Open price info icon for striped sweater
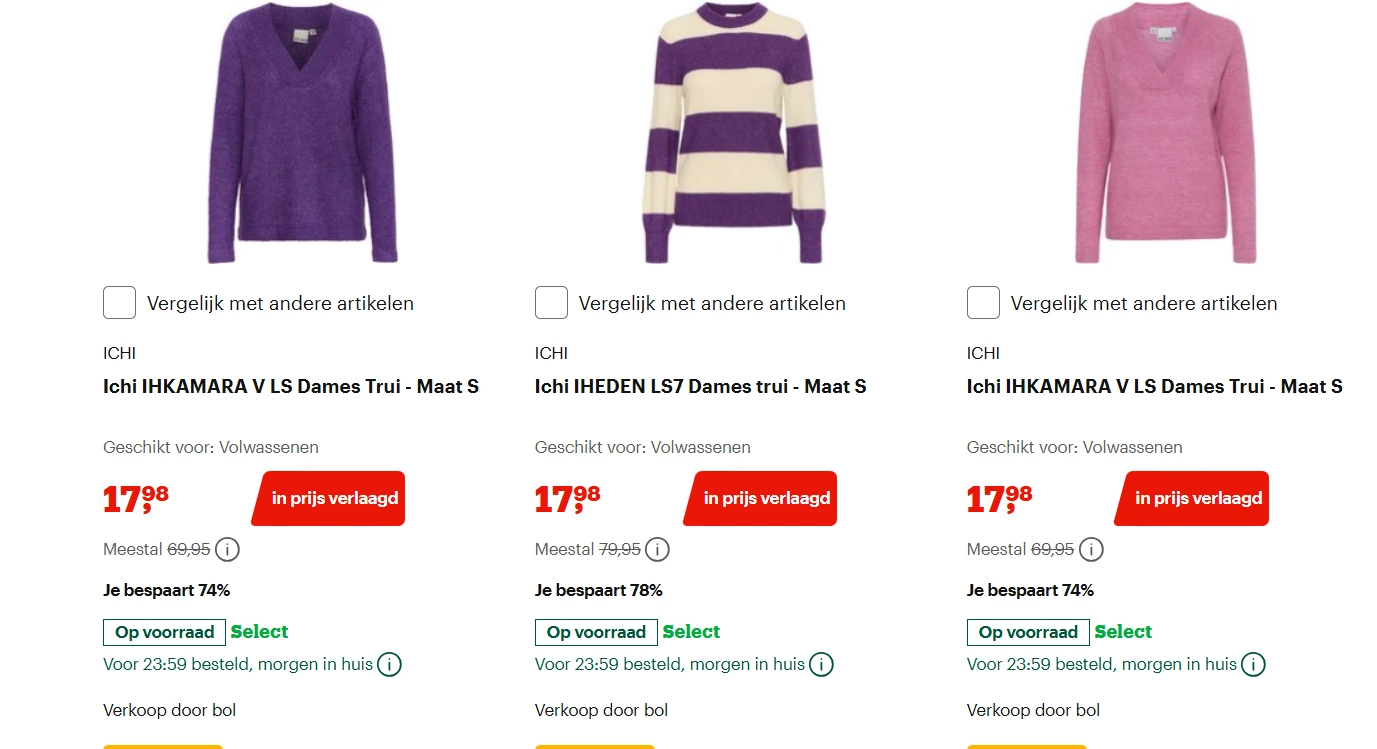The width and height of the screenshot is (1377, 749). [657, 549]
